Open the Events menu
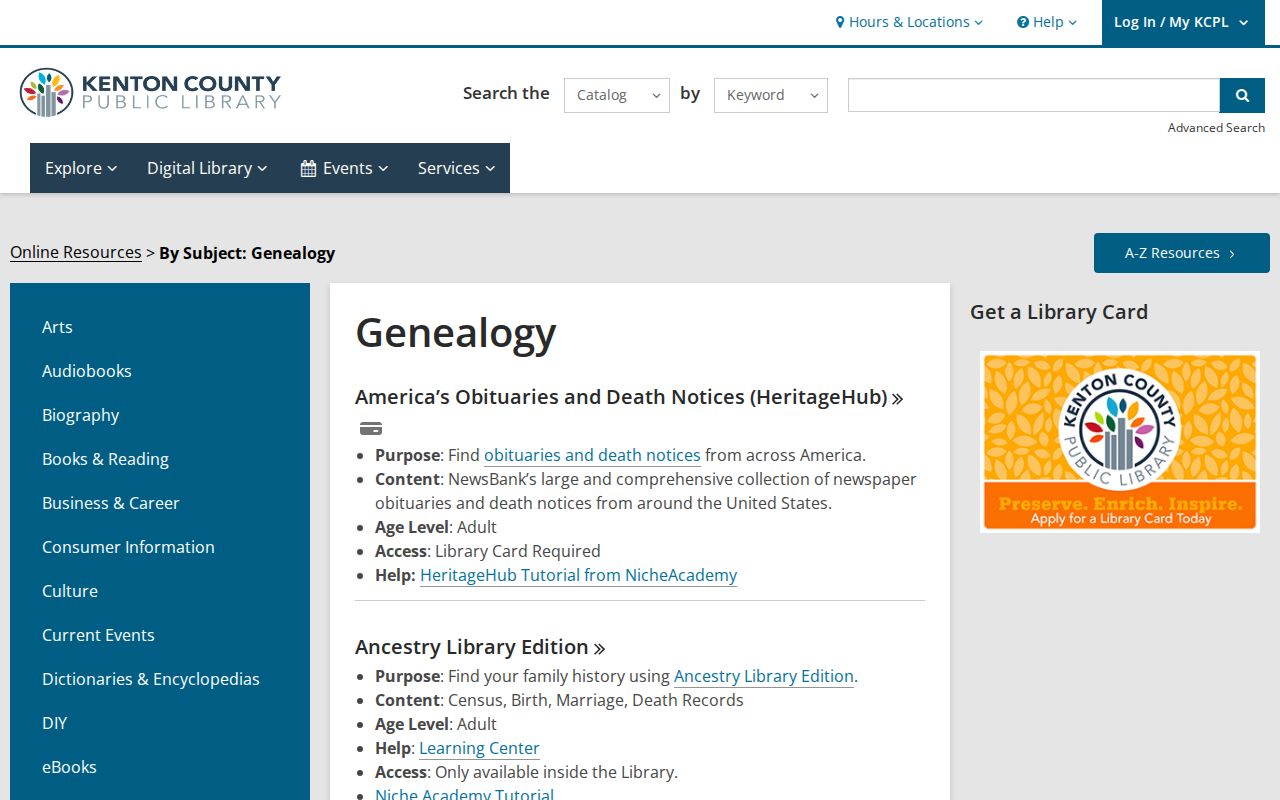Viewport: 1280px width, 800px height. (344, 168)
